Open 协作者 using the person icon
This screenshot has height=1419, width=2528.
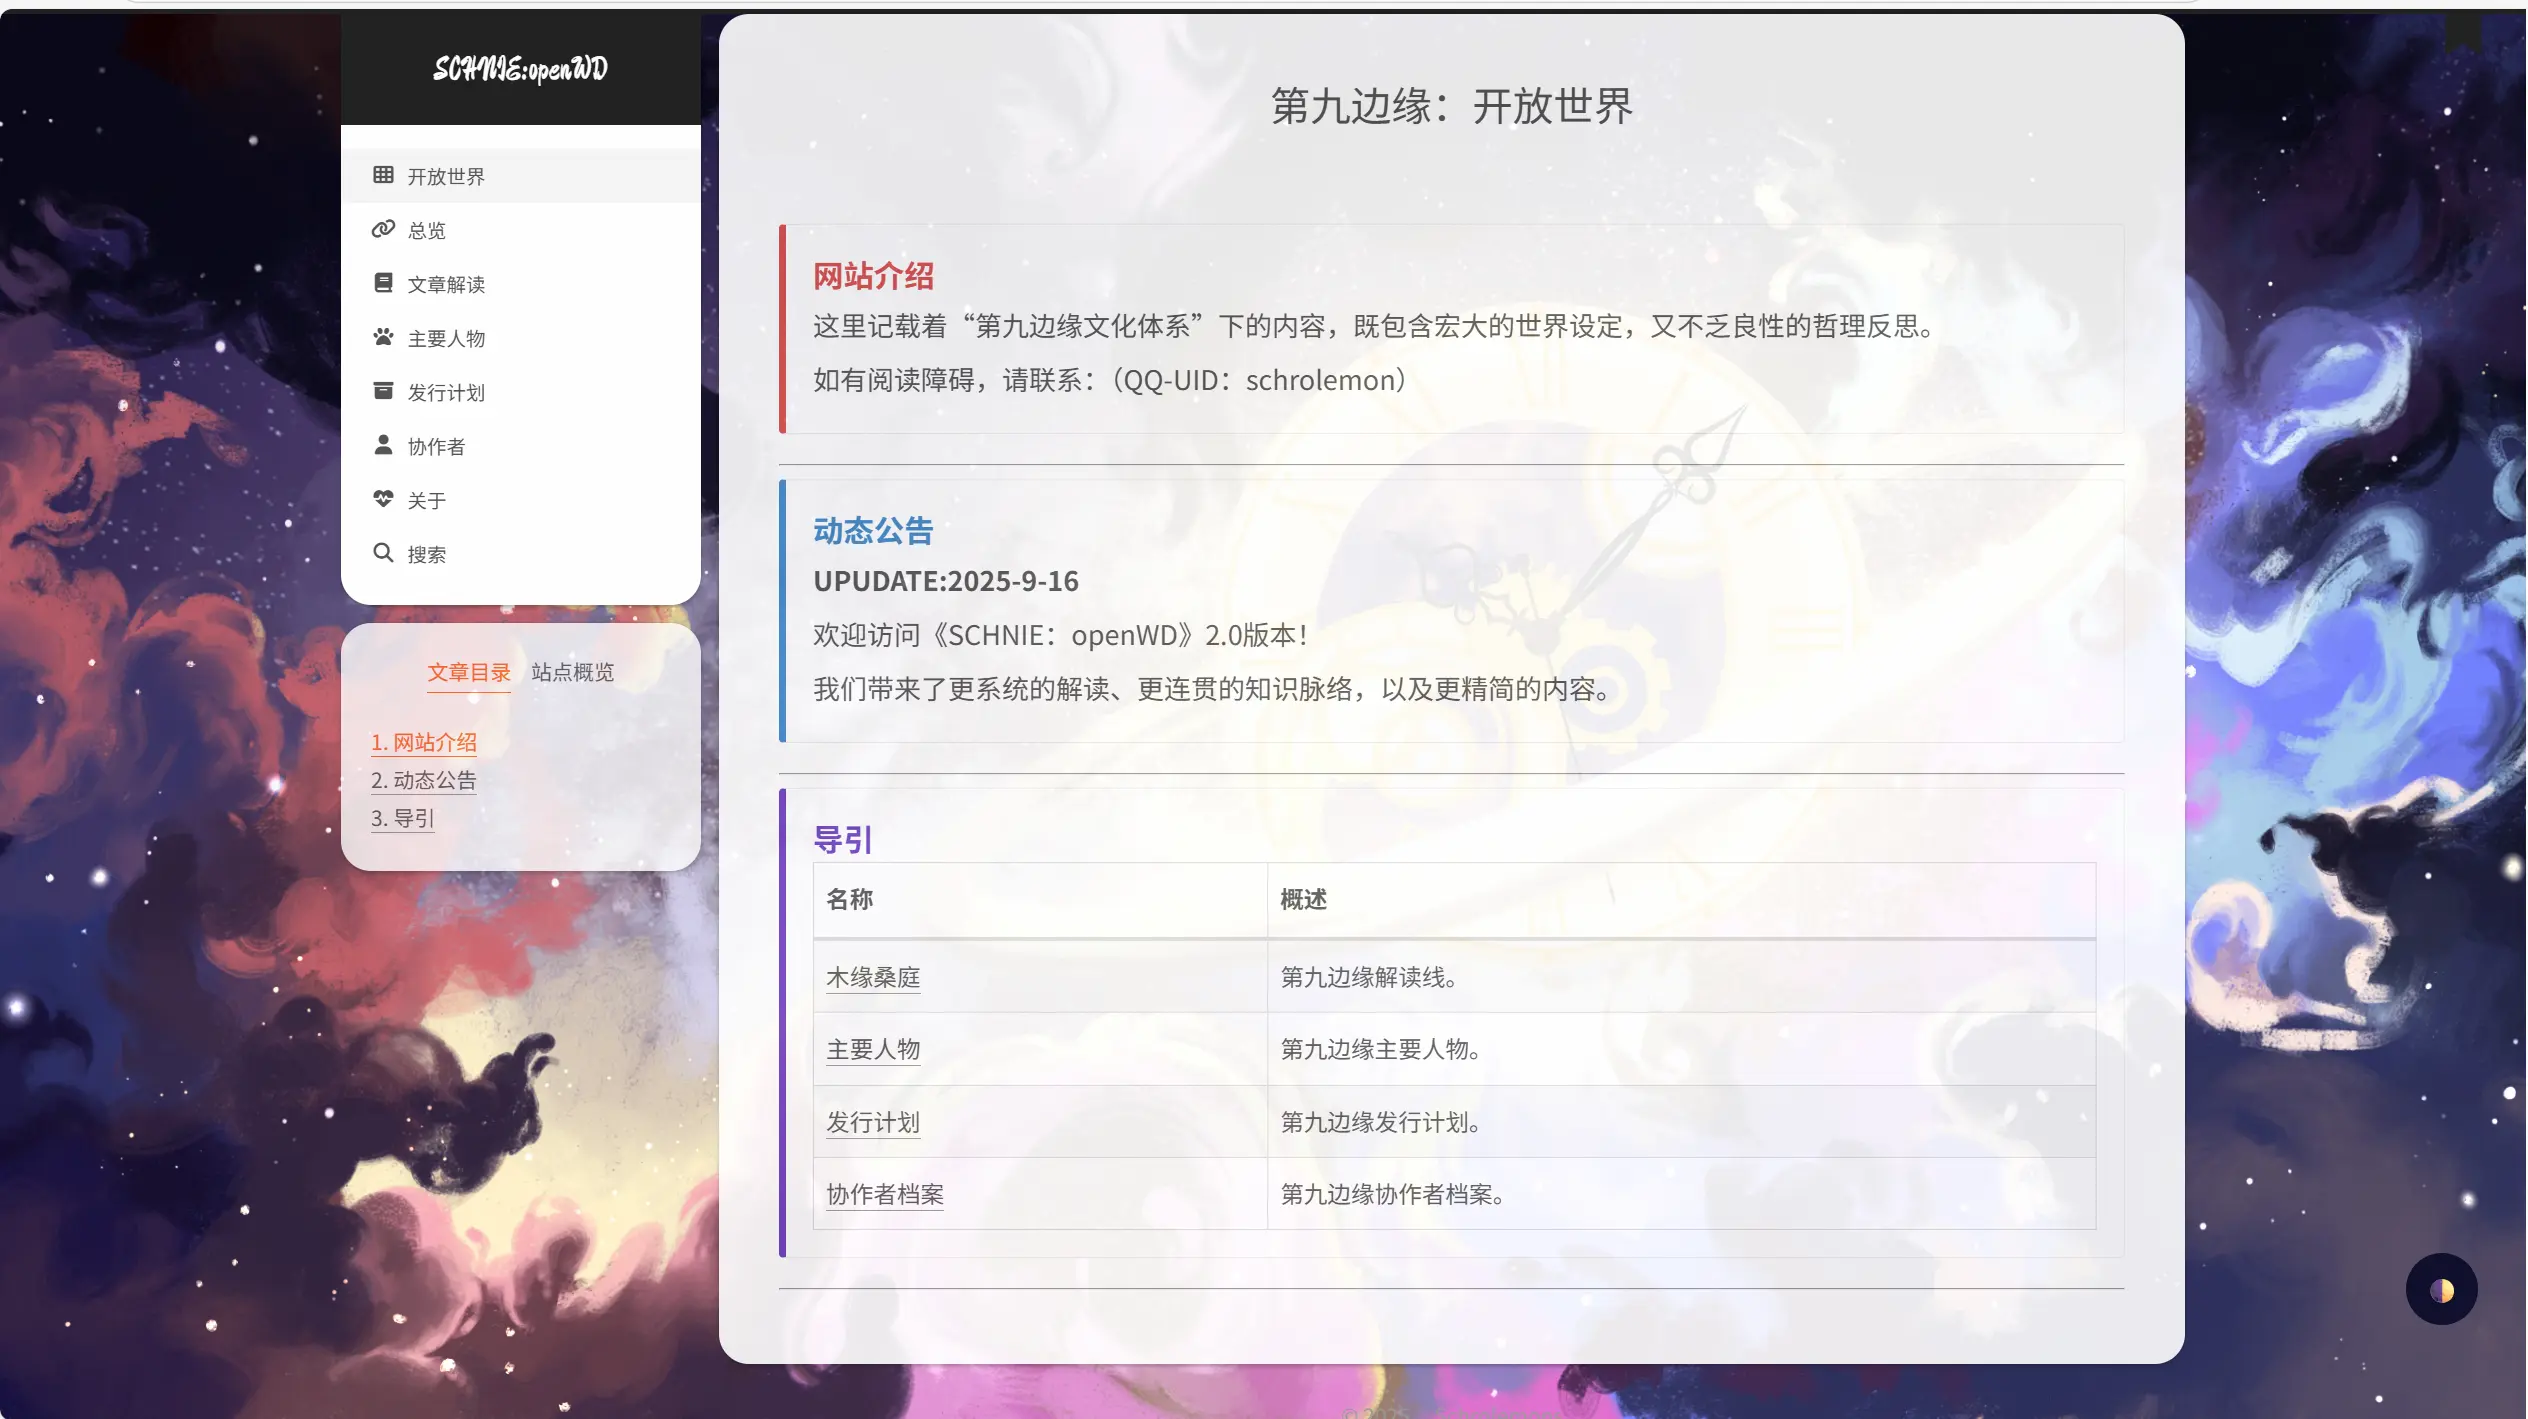[383, 445]
